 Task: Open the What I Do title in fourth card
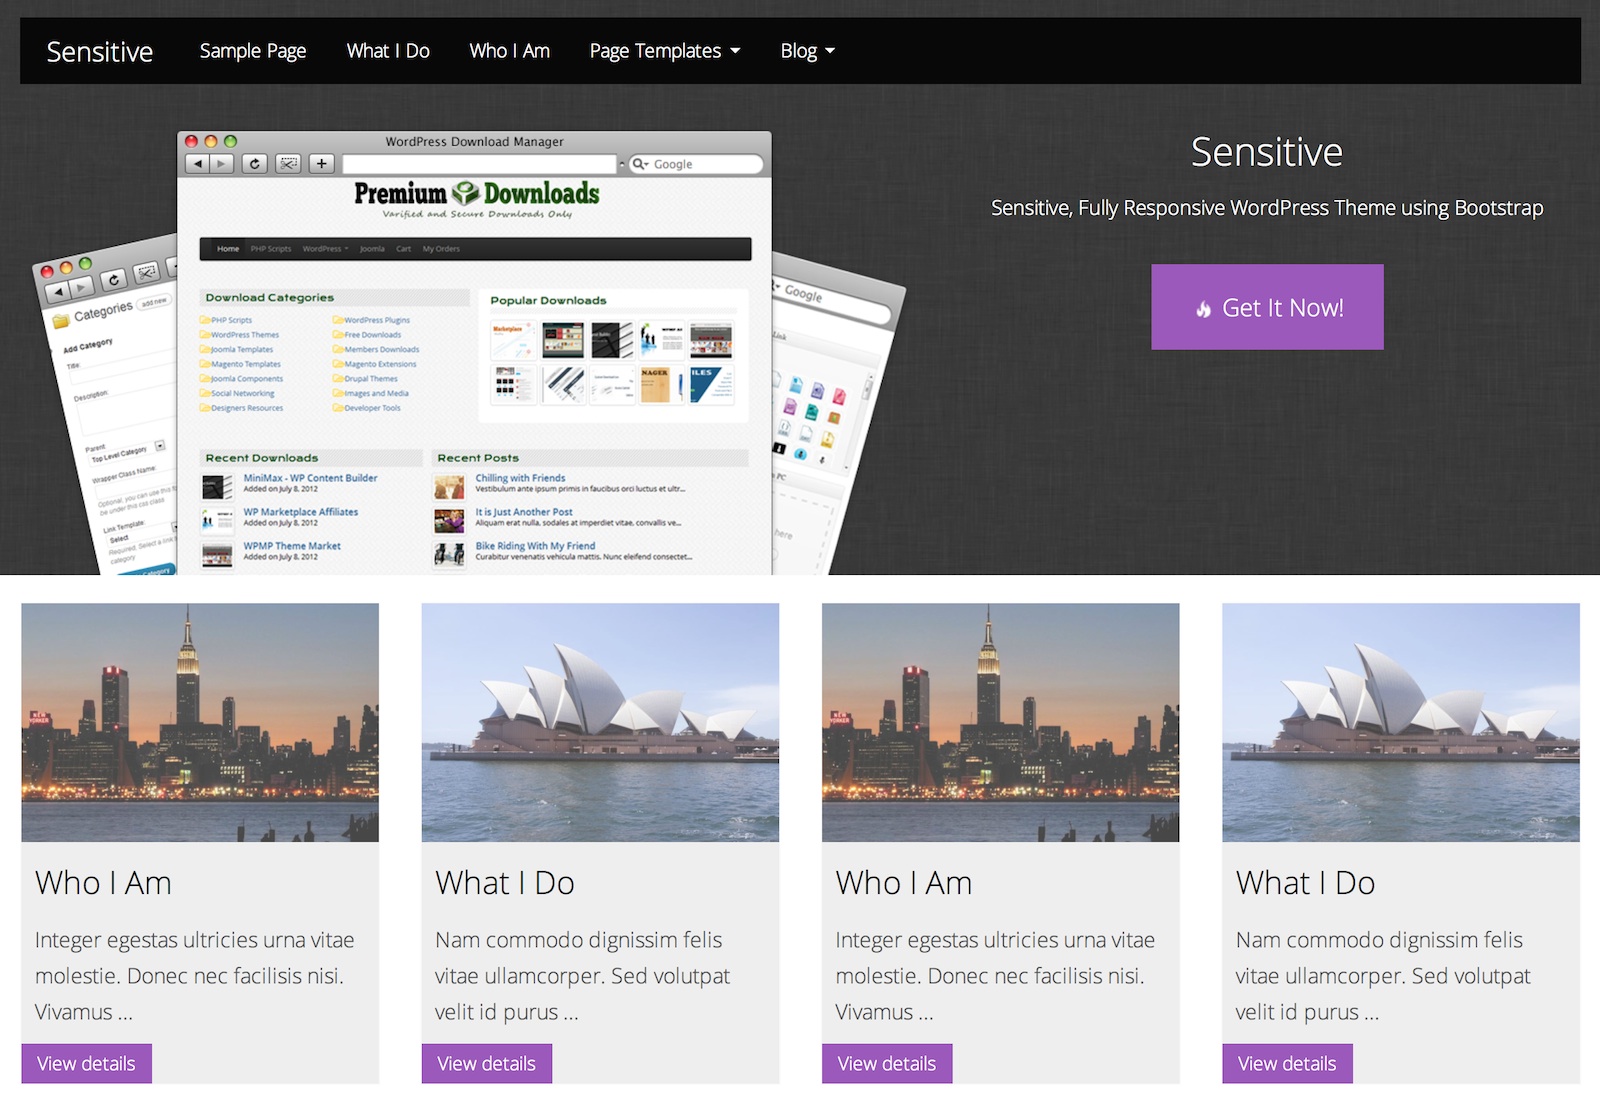coord(1305,883)
